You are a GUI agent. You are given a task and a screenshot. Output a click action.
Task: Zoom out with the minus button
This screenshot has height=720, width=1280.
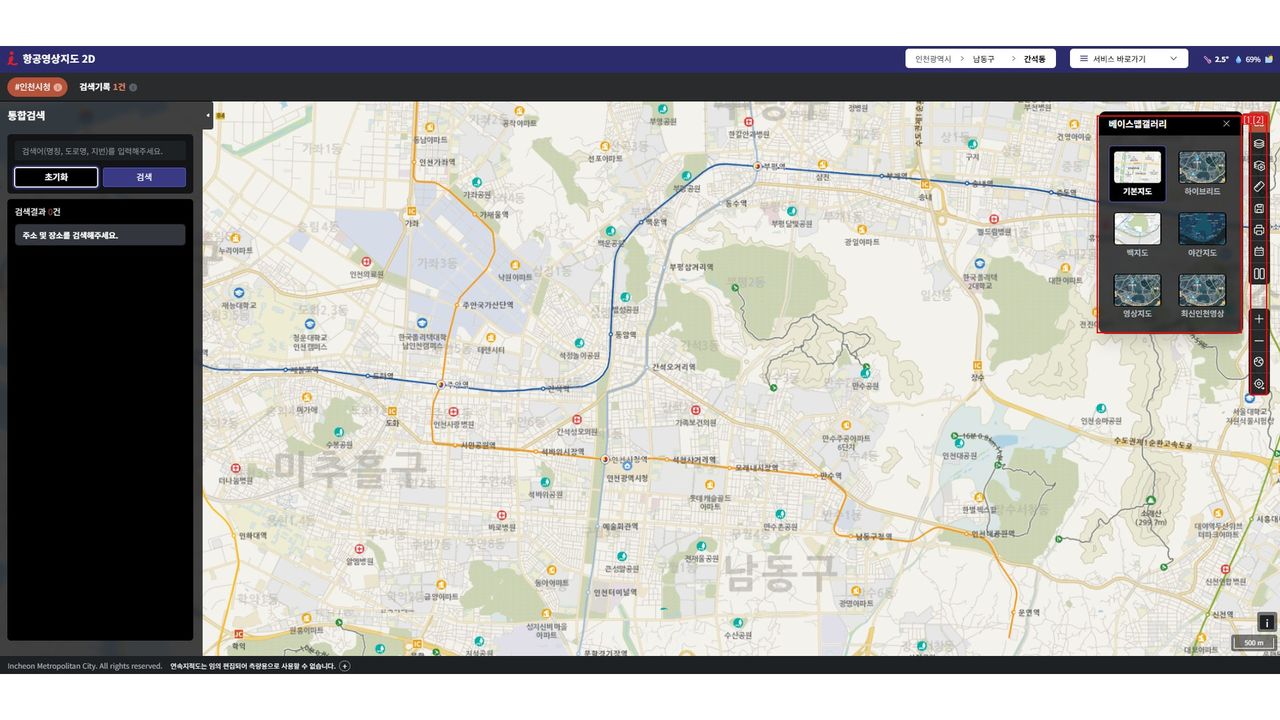tap(1259, 341)
